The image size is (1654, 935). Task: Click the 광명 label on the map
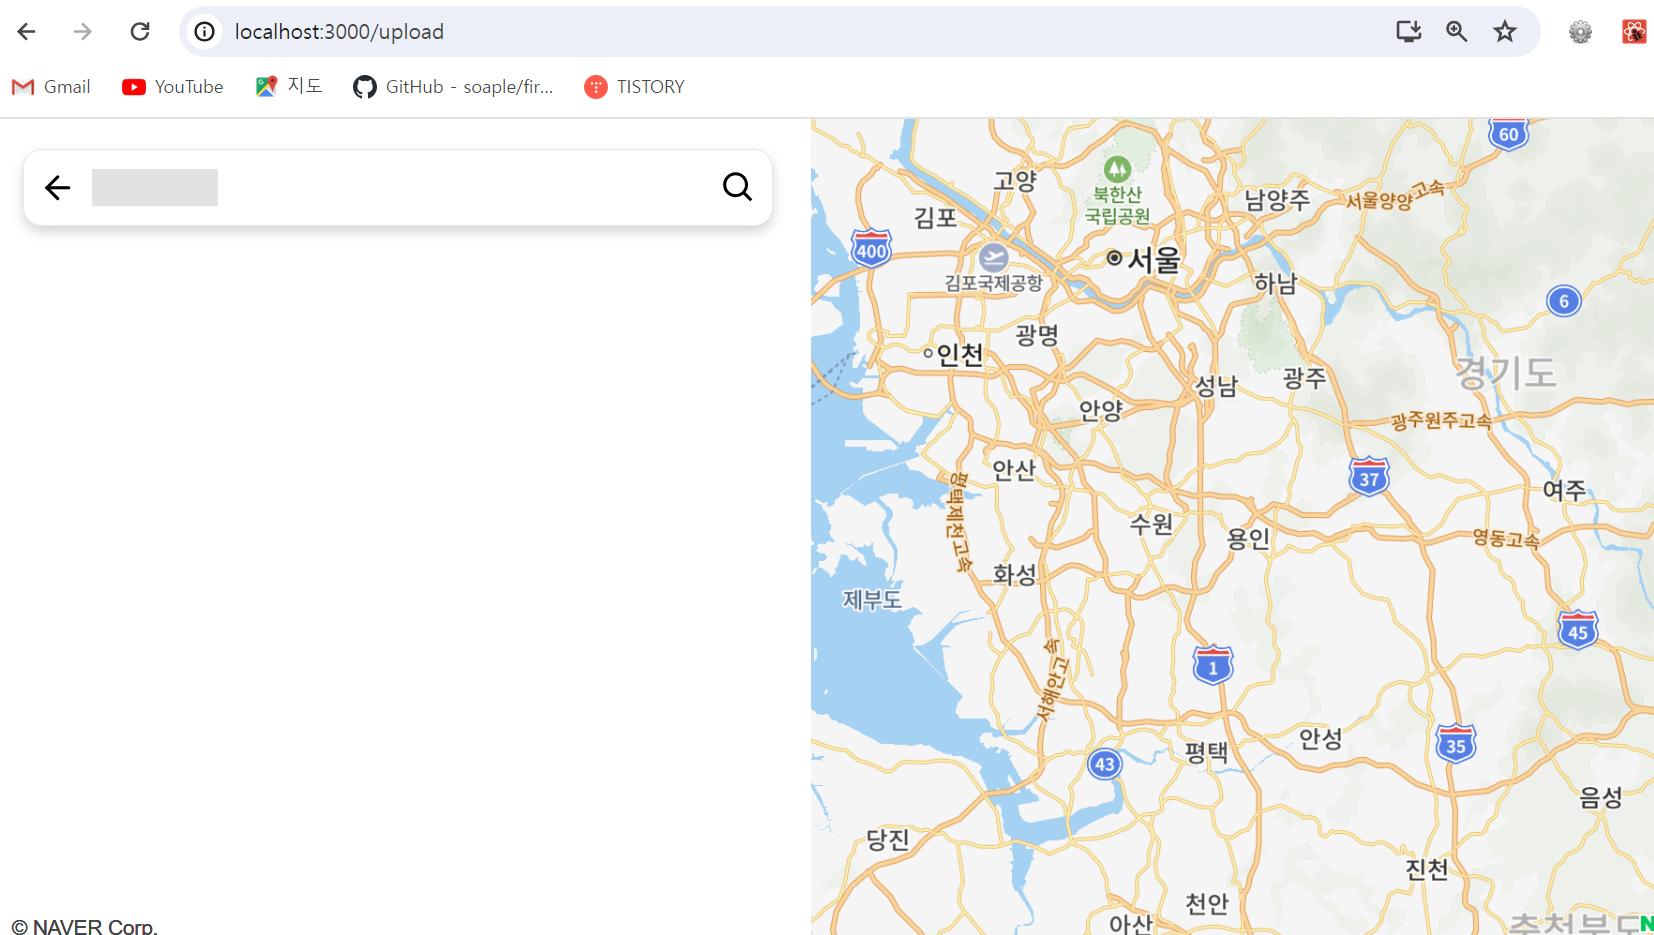1037,335
